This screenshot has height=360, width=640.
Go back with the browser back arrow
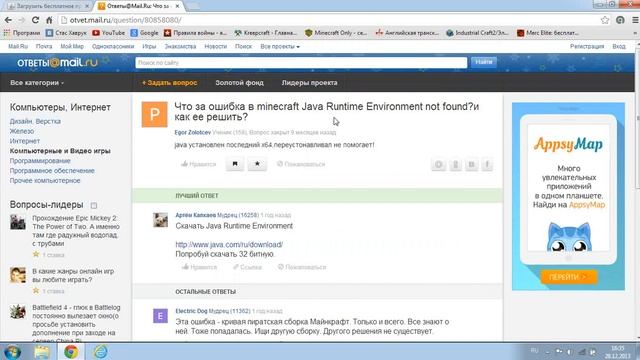tap(8, 20)
